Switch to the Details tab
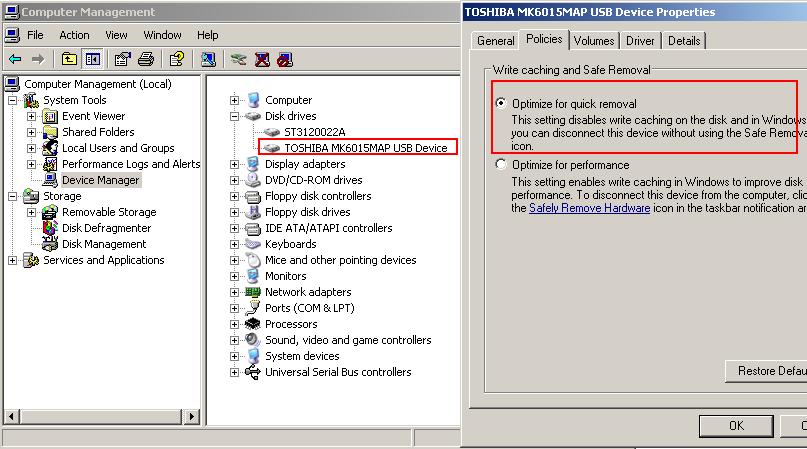 (684, 41)
